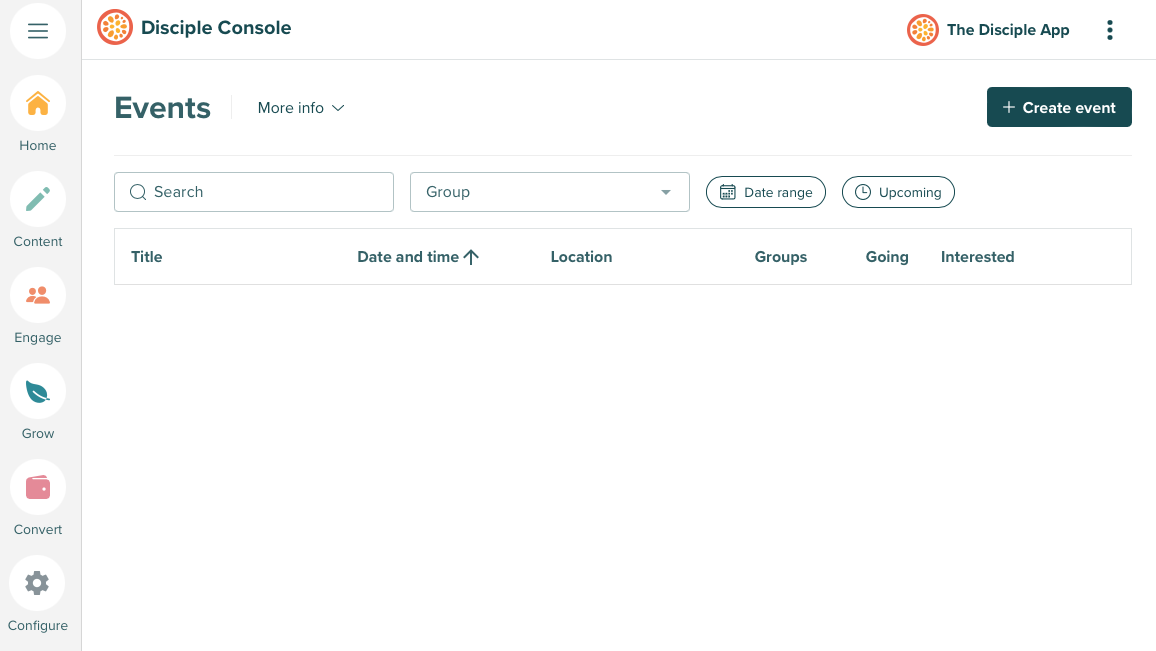Screen dimensions: 1156x651
Task: Open Grow via the leaf icon
Action: (x=38, y=391)
